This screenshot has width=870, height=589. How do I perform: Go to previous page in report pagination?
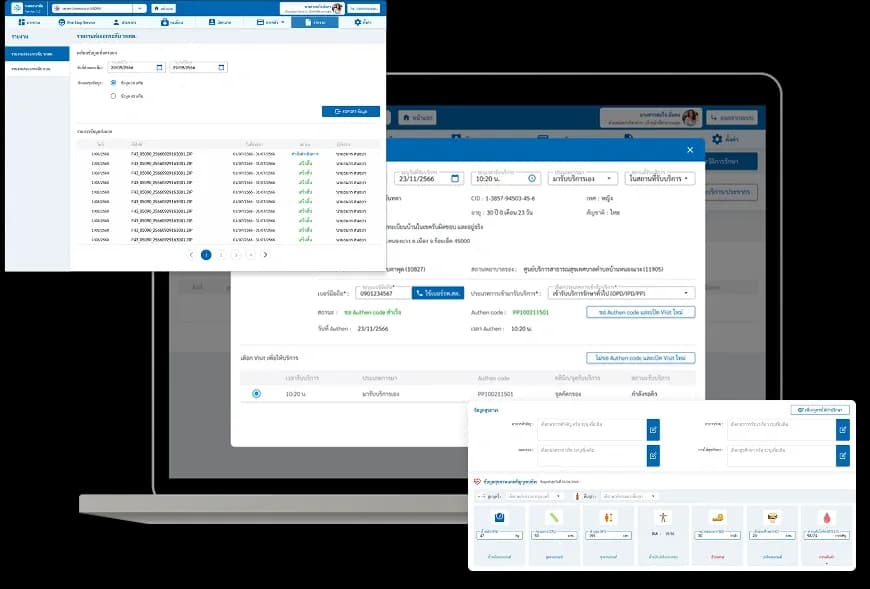coord(191,255)
